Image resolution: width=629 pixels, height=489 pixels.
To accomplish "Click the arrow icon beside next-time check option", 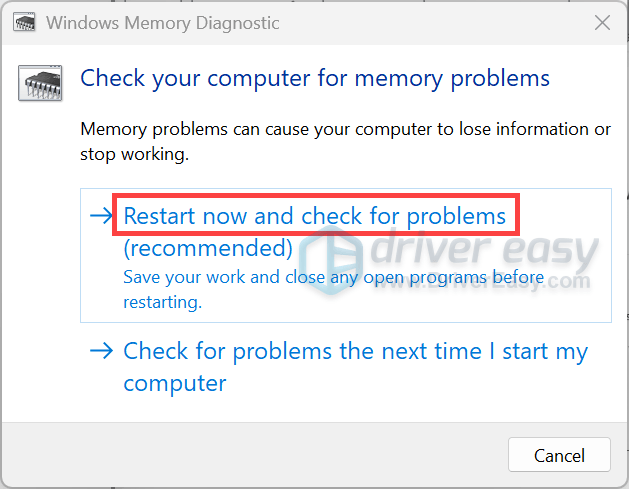I will [x=101, y=351].
